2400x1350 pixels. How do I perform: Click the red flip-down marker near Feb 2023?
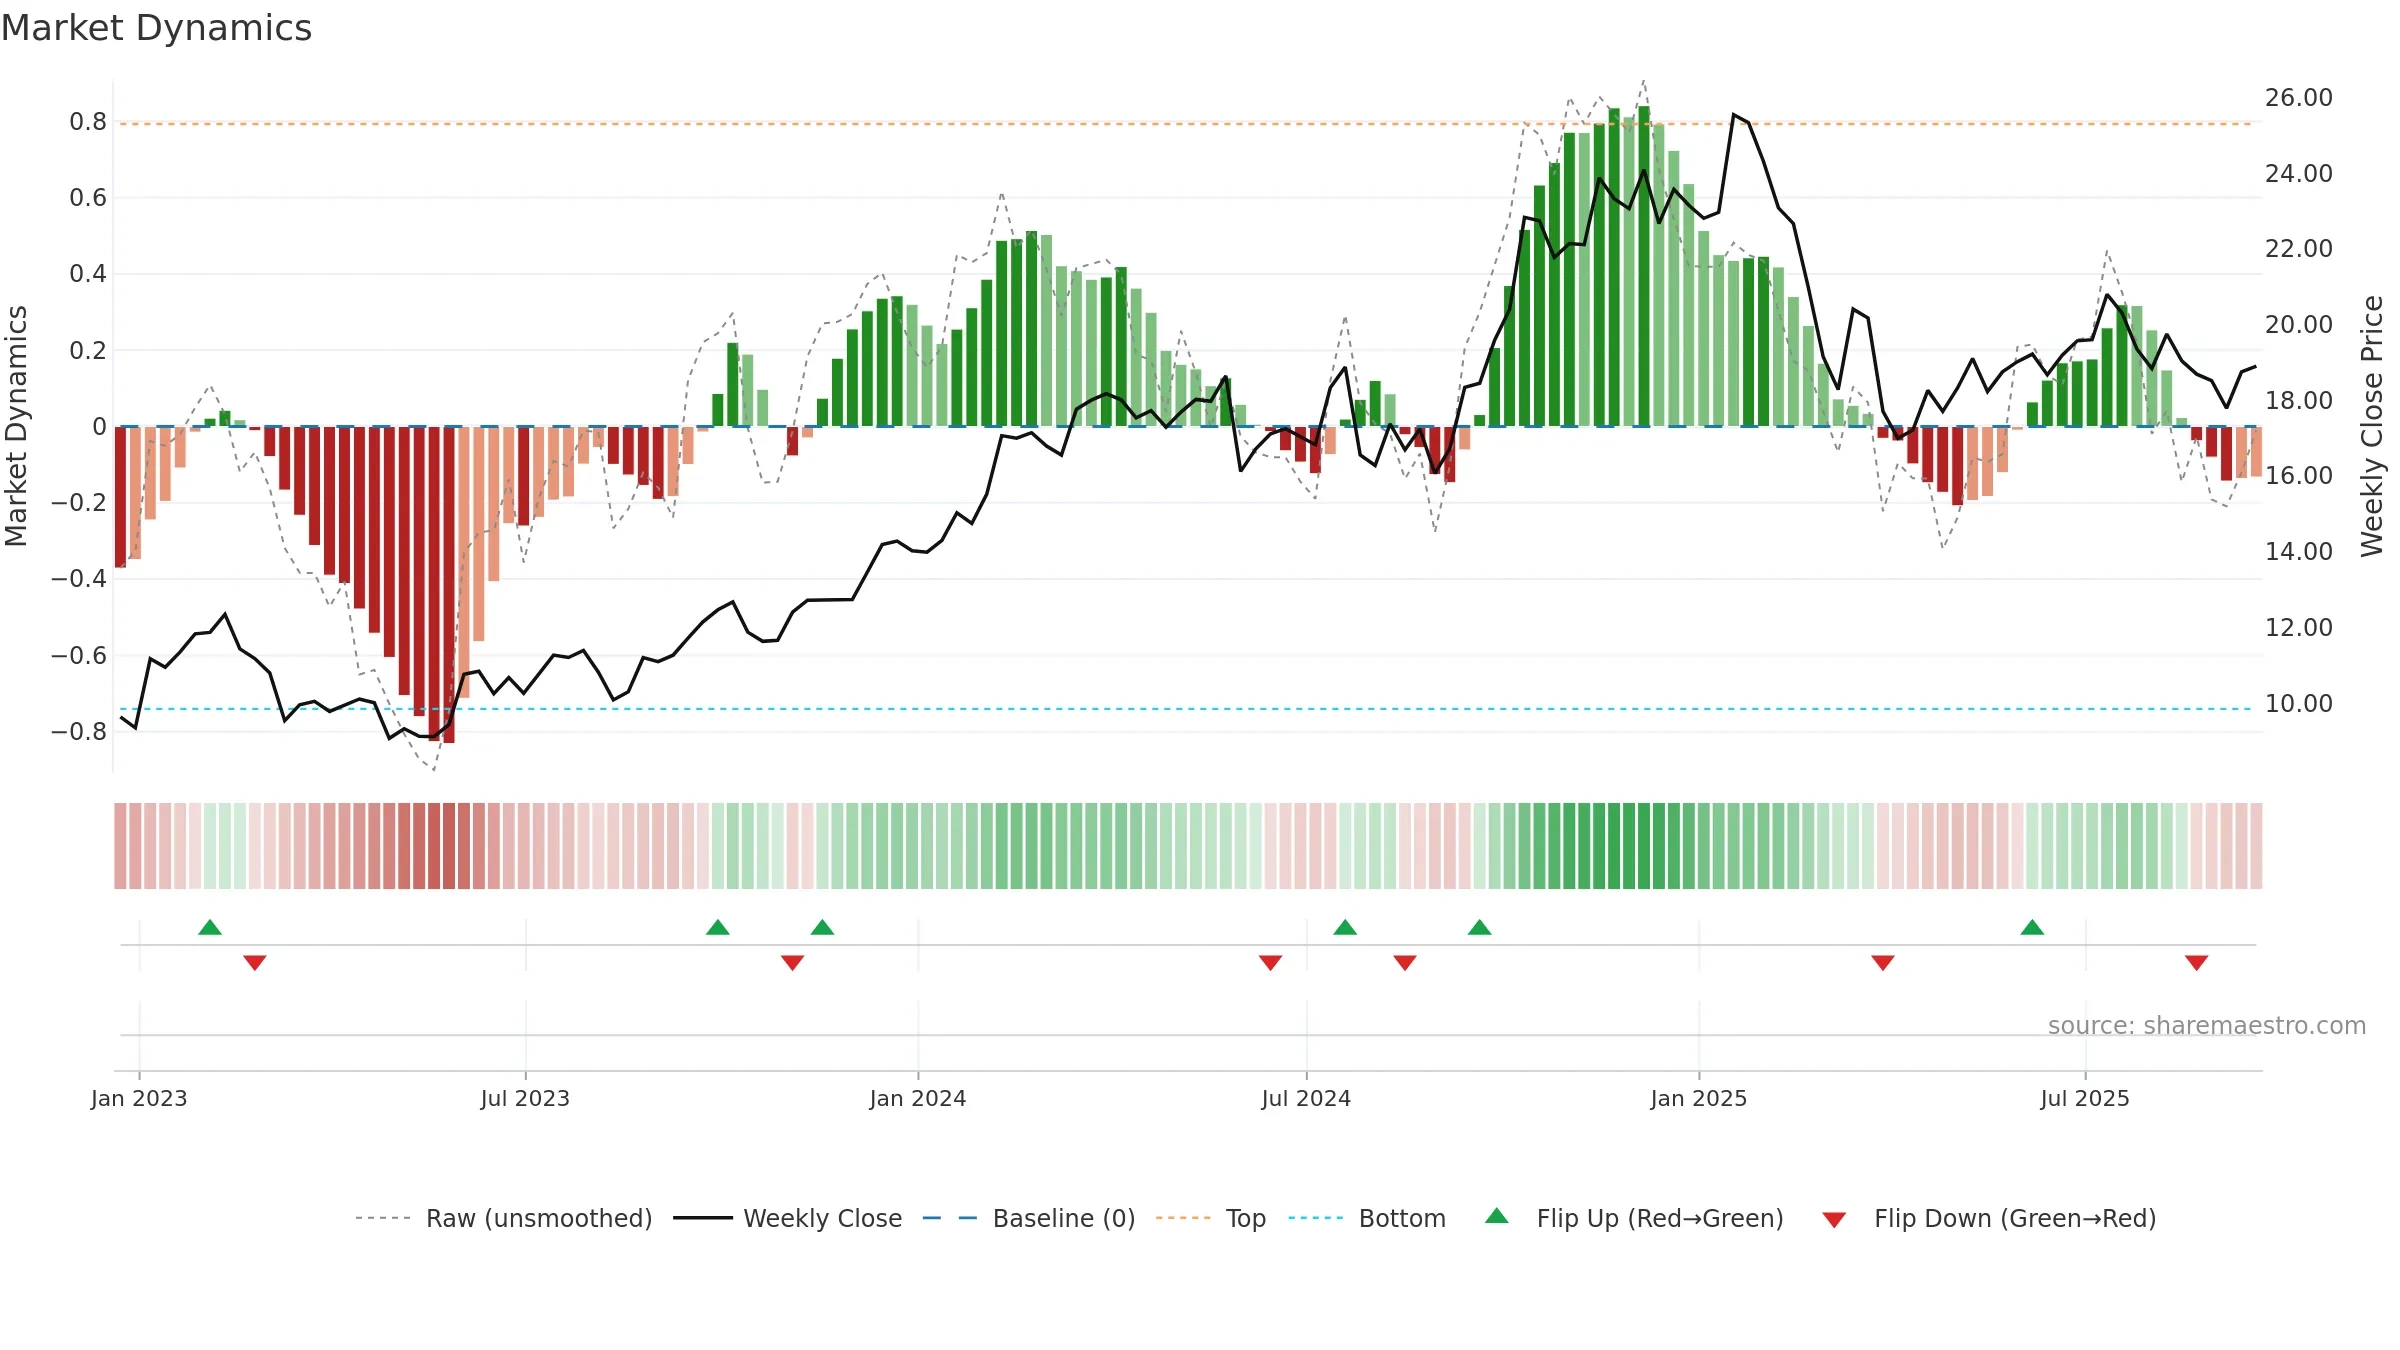[255, 962]
